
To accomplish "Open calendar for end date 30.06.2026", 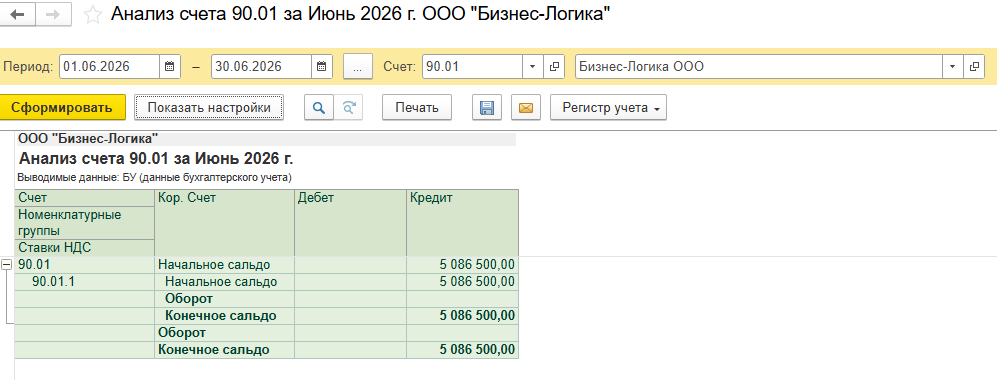I will [321, 66].
